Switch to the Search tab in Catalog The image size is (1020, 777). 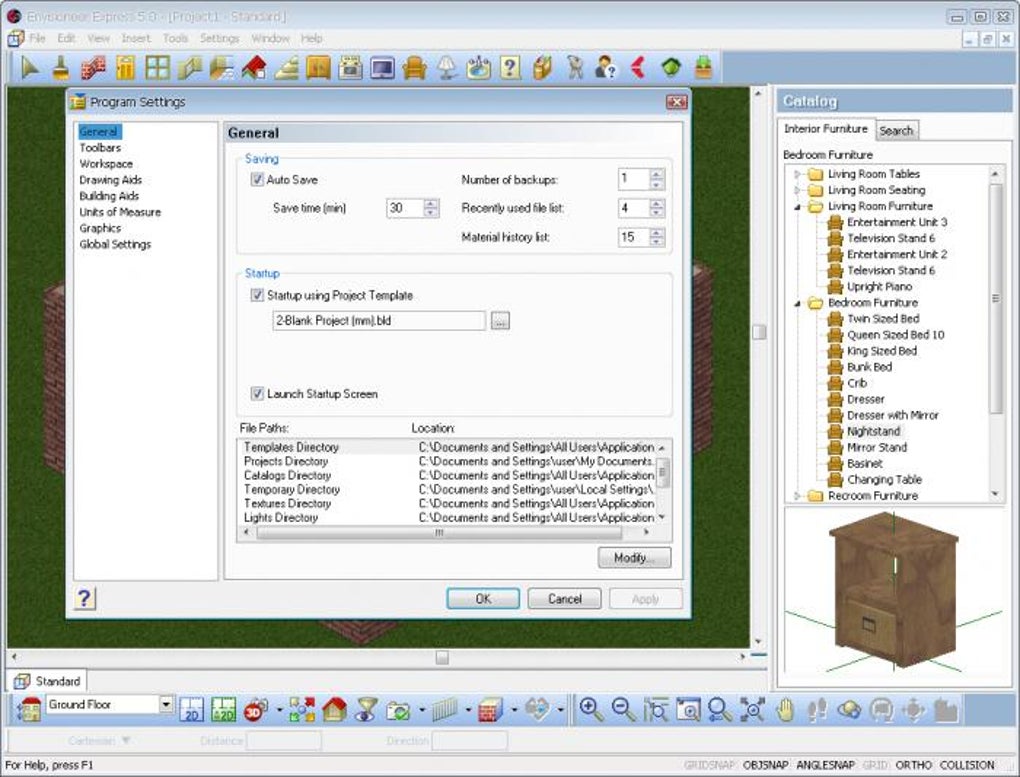pos(895,130)
